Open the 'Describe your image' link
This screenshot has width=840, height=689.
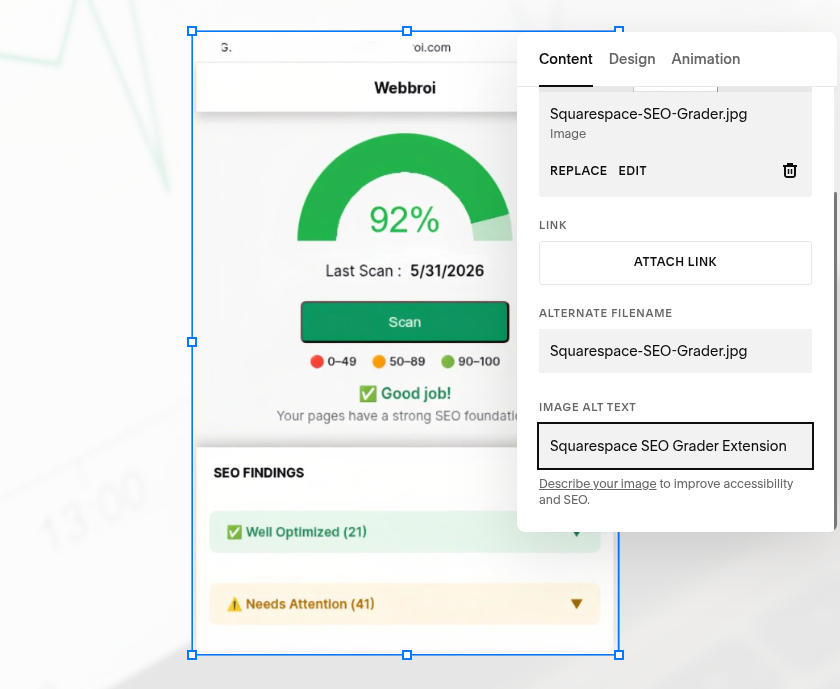point(597,484)
